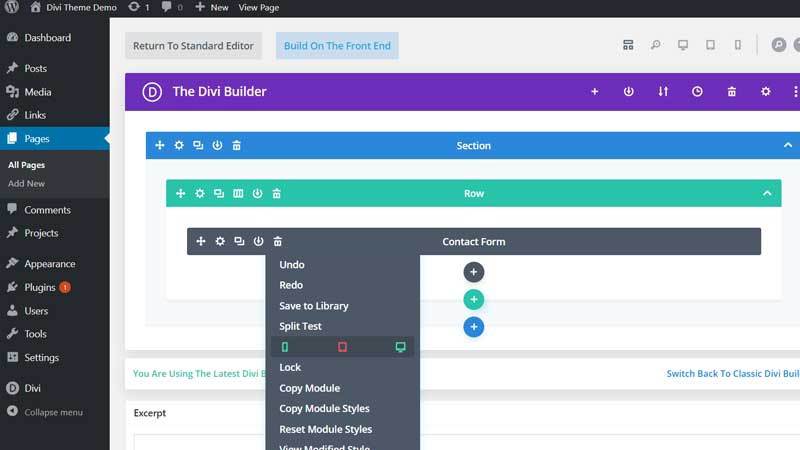Click View Page in admin bar

259,7
